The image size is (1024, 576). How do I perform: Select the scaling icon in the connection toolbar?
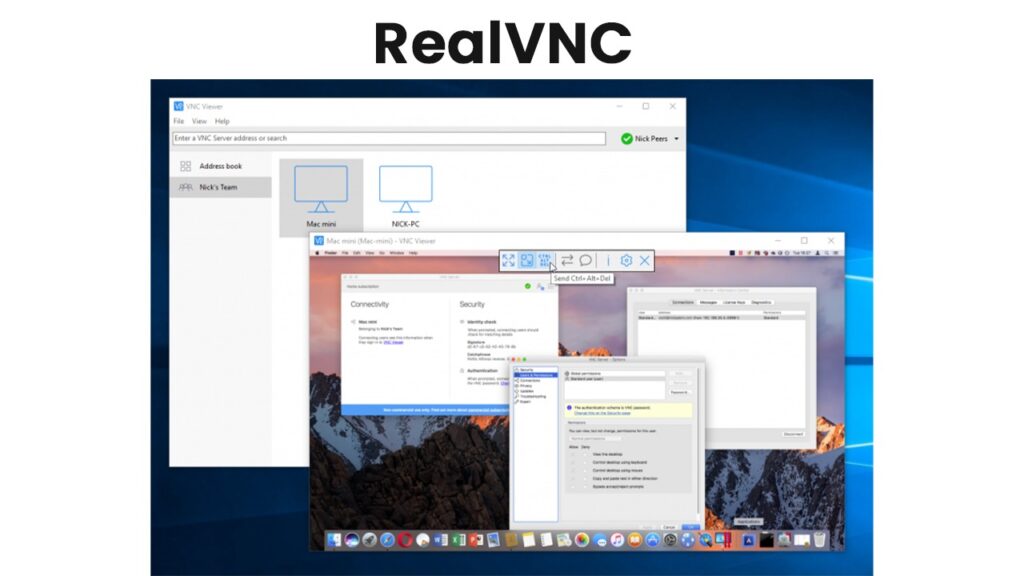click(527, 260)
